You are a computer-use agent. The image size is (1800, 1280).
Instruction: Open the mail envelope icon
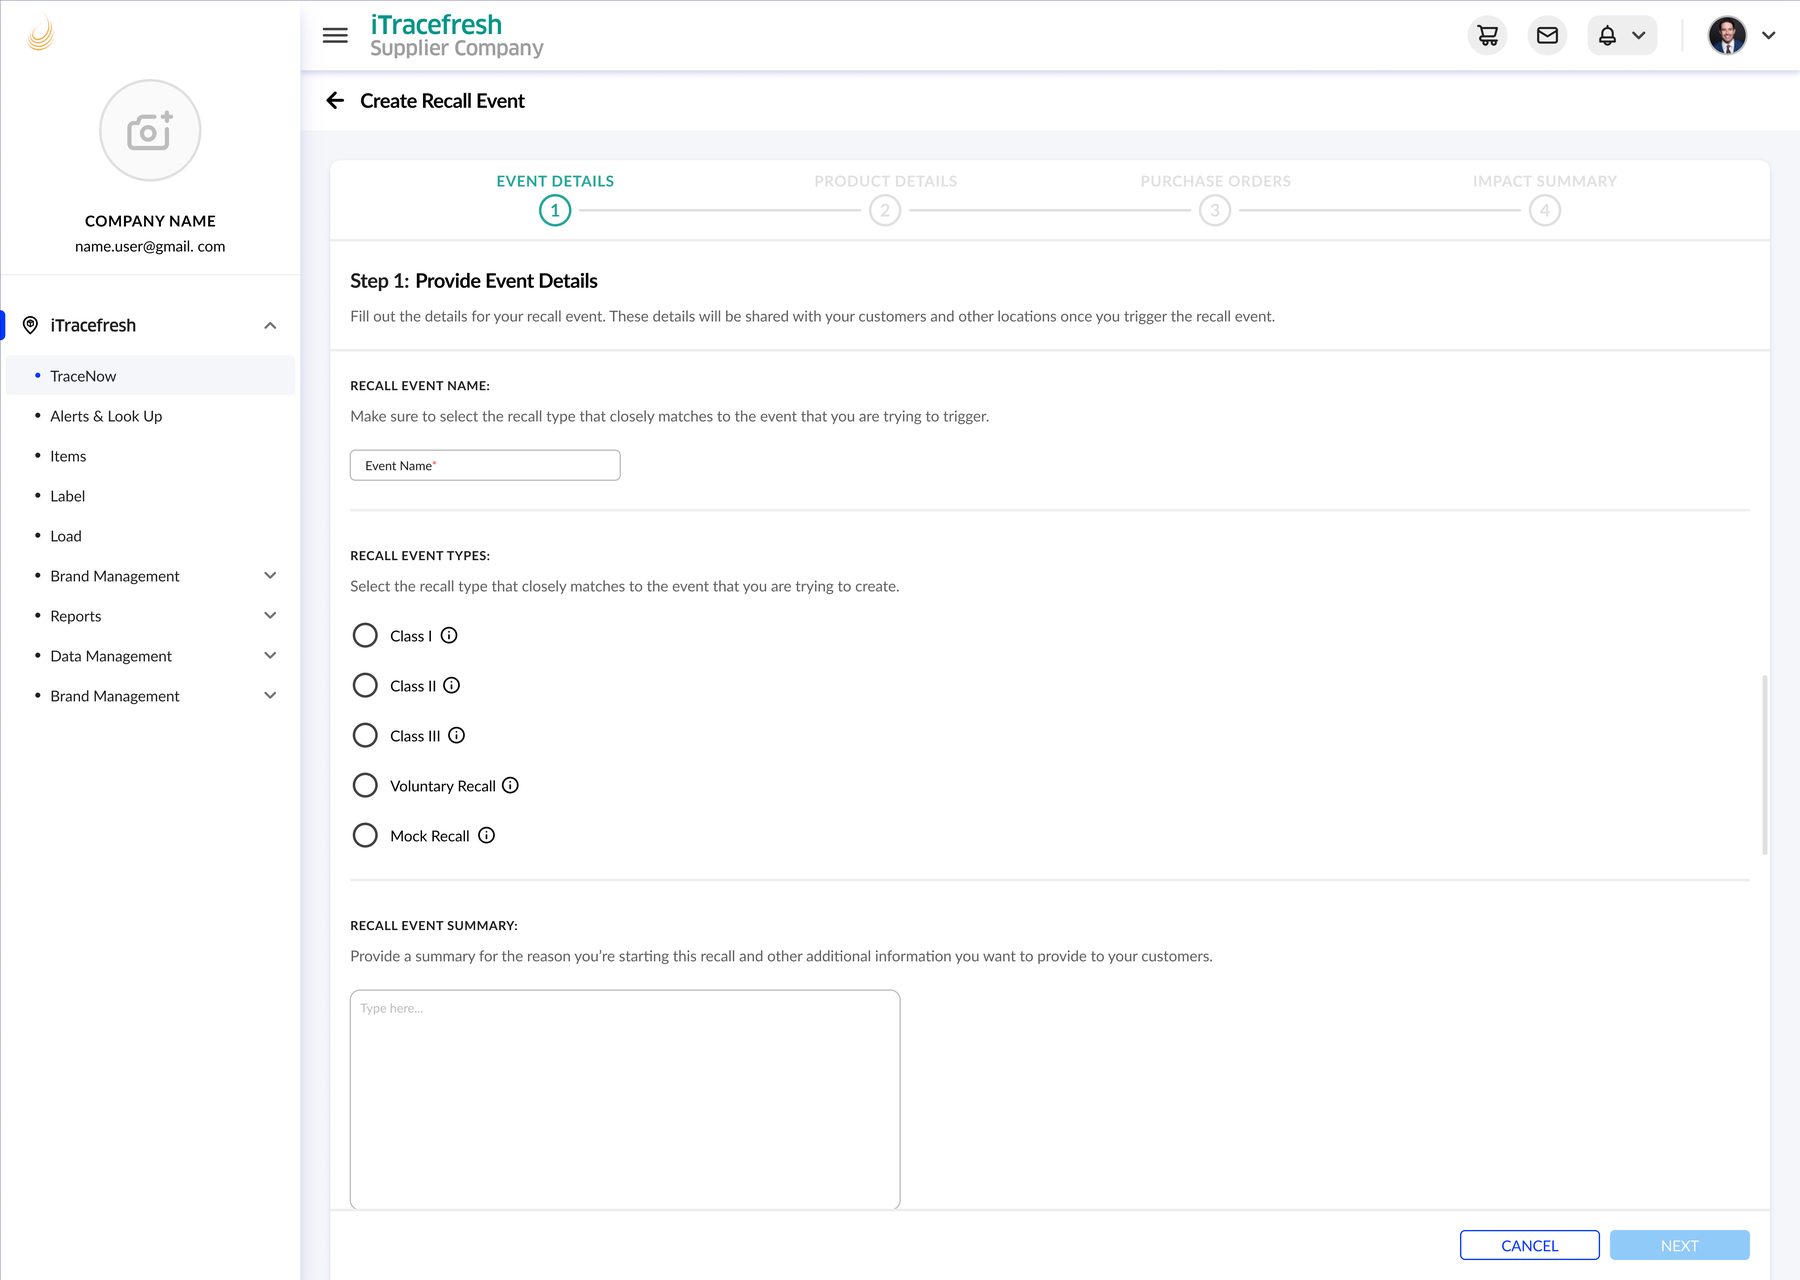pyautogui.click(x=1547, y=36)
